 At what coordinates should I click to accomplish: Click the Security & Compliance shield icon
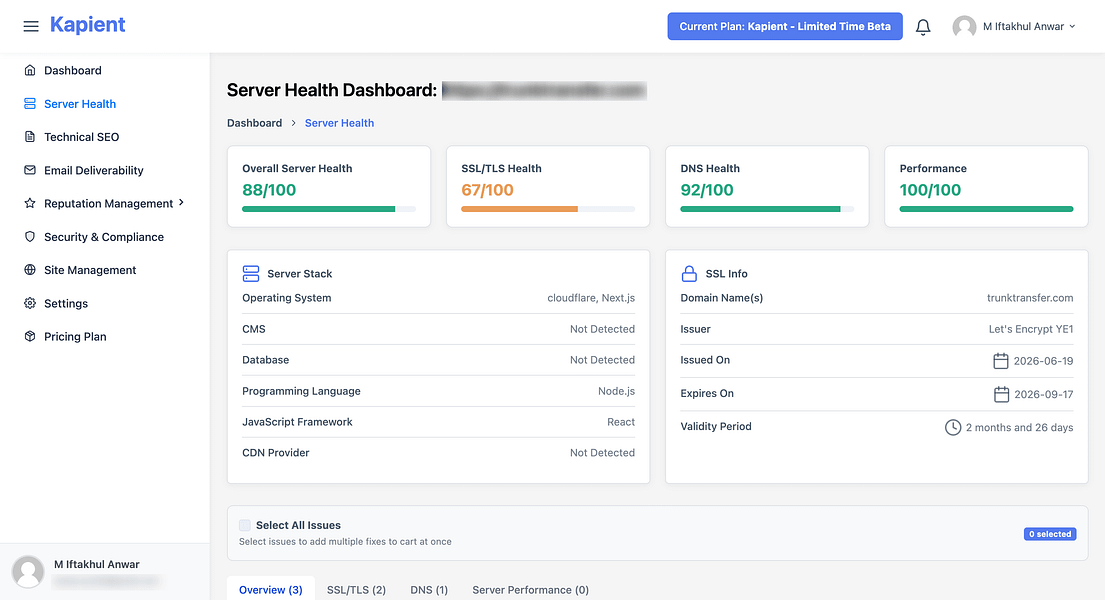tap(30, 237)
